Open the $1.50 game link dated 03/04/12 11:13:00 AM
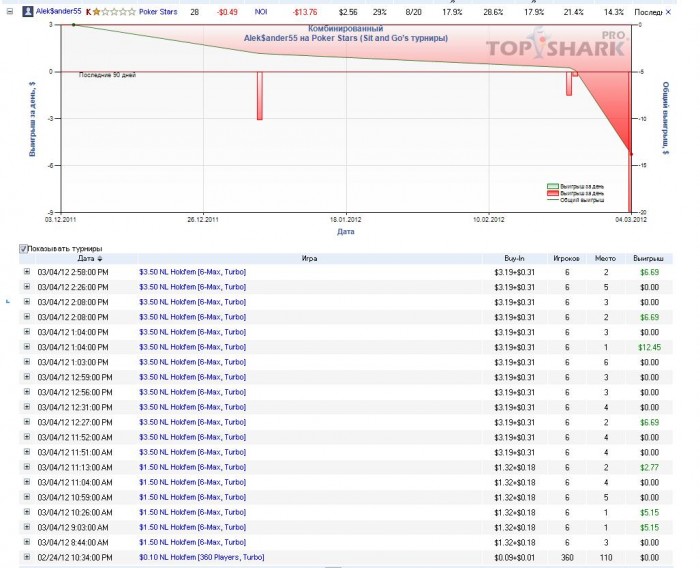The image size is (700, 568). click(192, 467)
